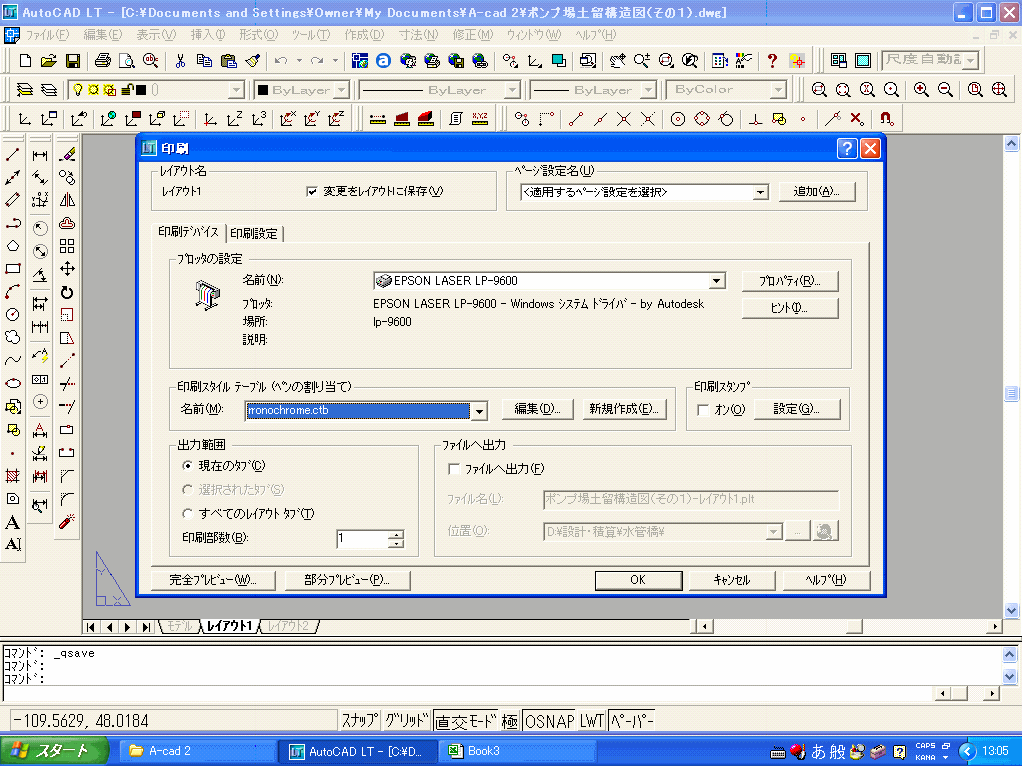Click the Print dialog question mark help icon
This screenshot has height=767, width=1023.
[846, 149]
